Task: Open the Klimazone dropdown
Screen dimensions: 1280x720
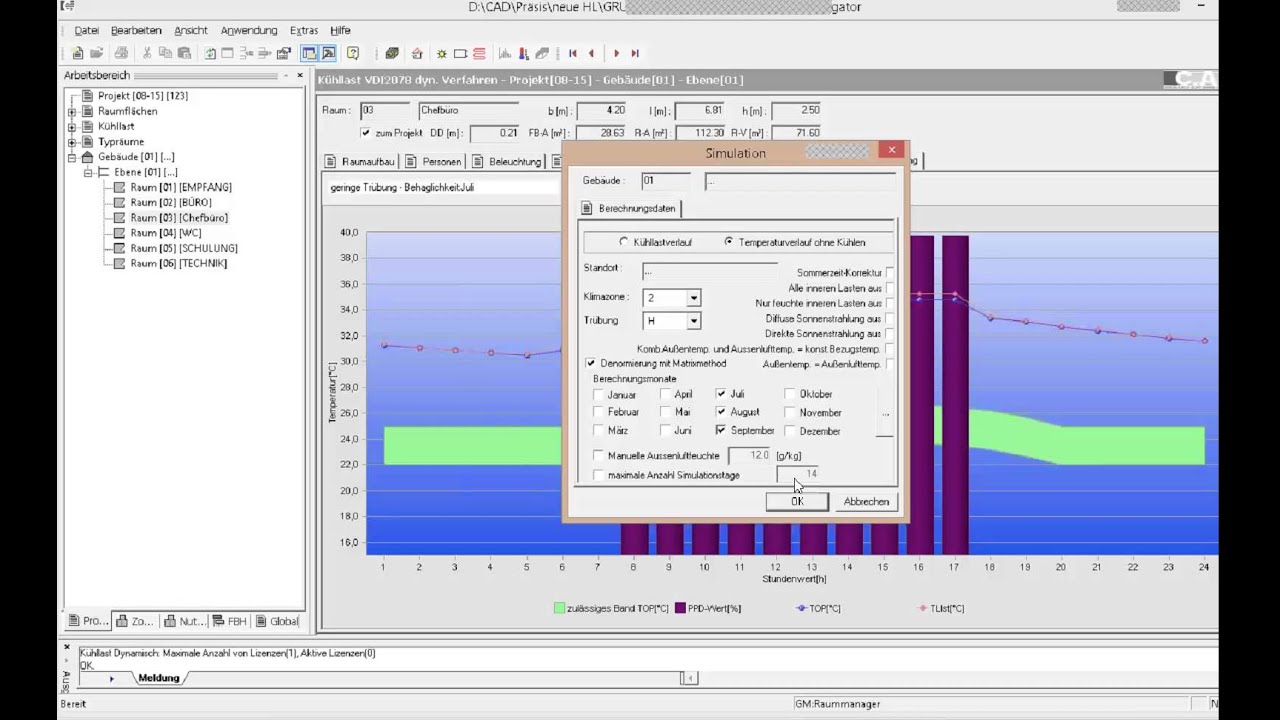Action: click(x=693, y=298)
